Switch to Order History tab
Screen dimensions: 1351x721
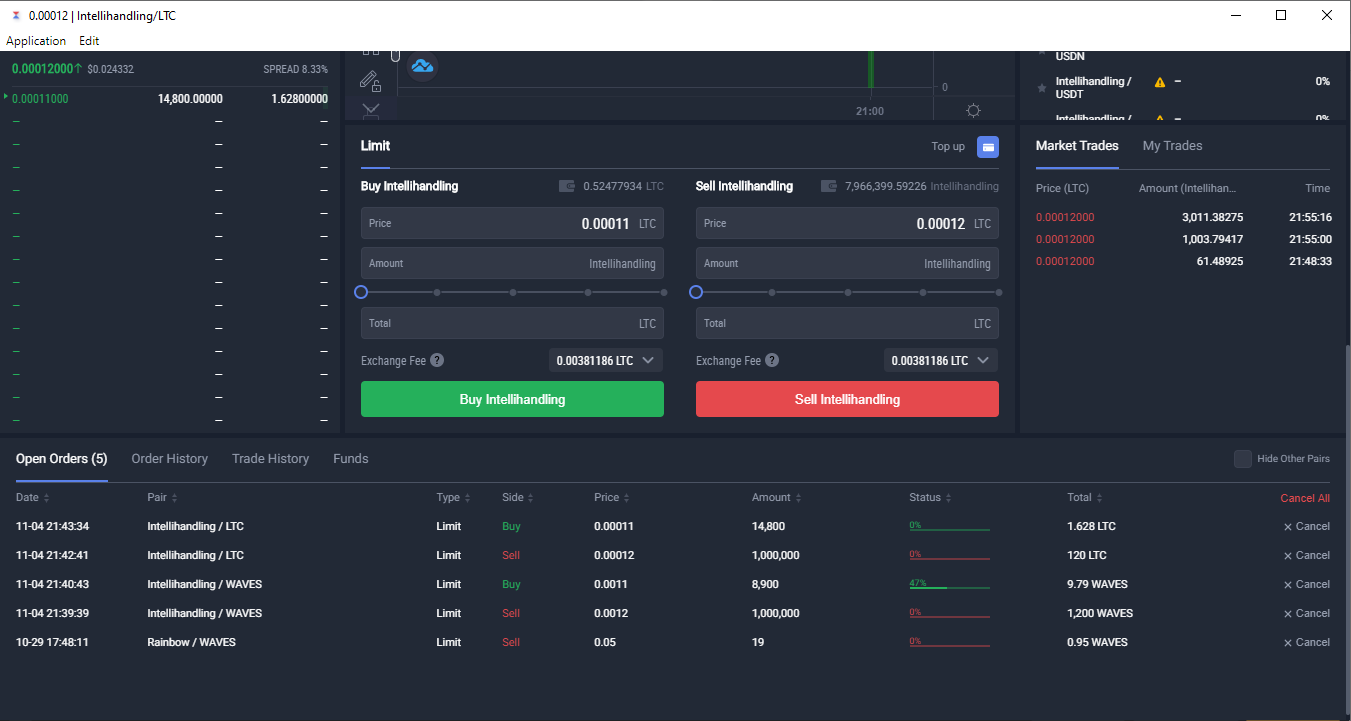click(170, 459)
